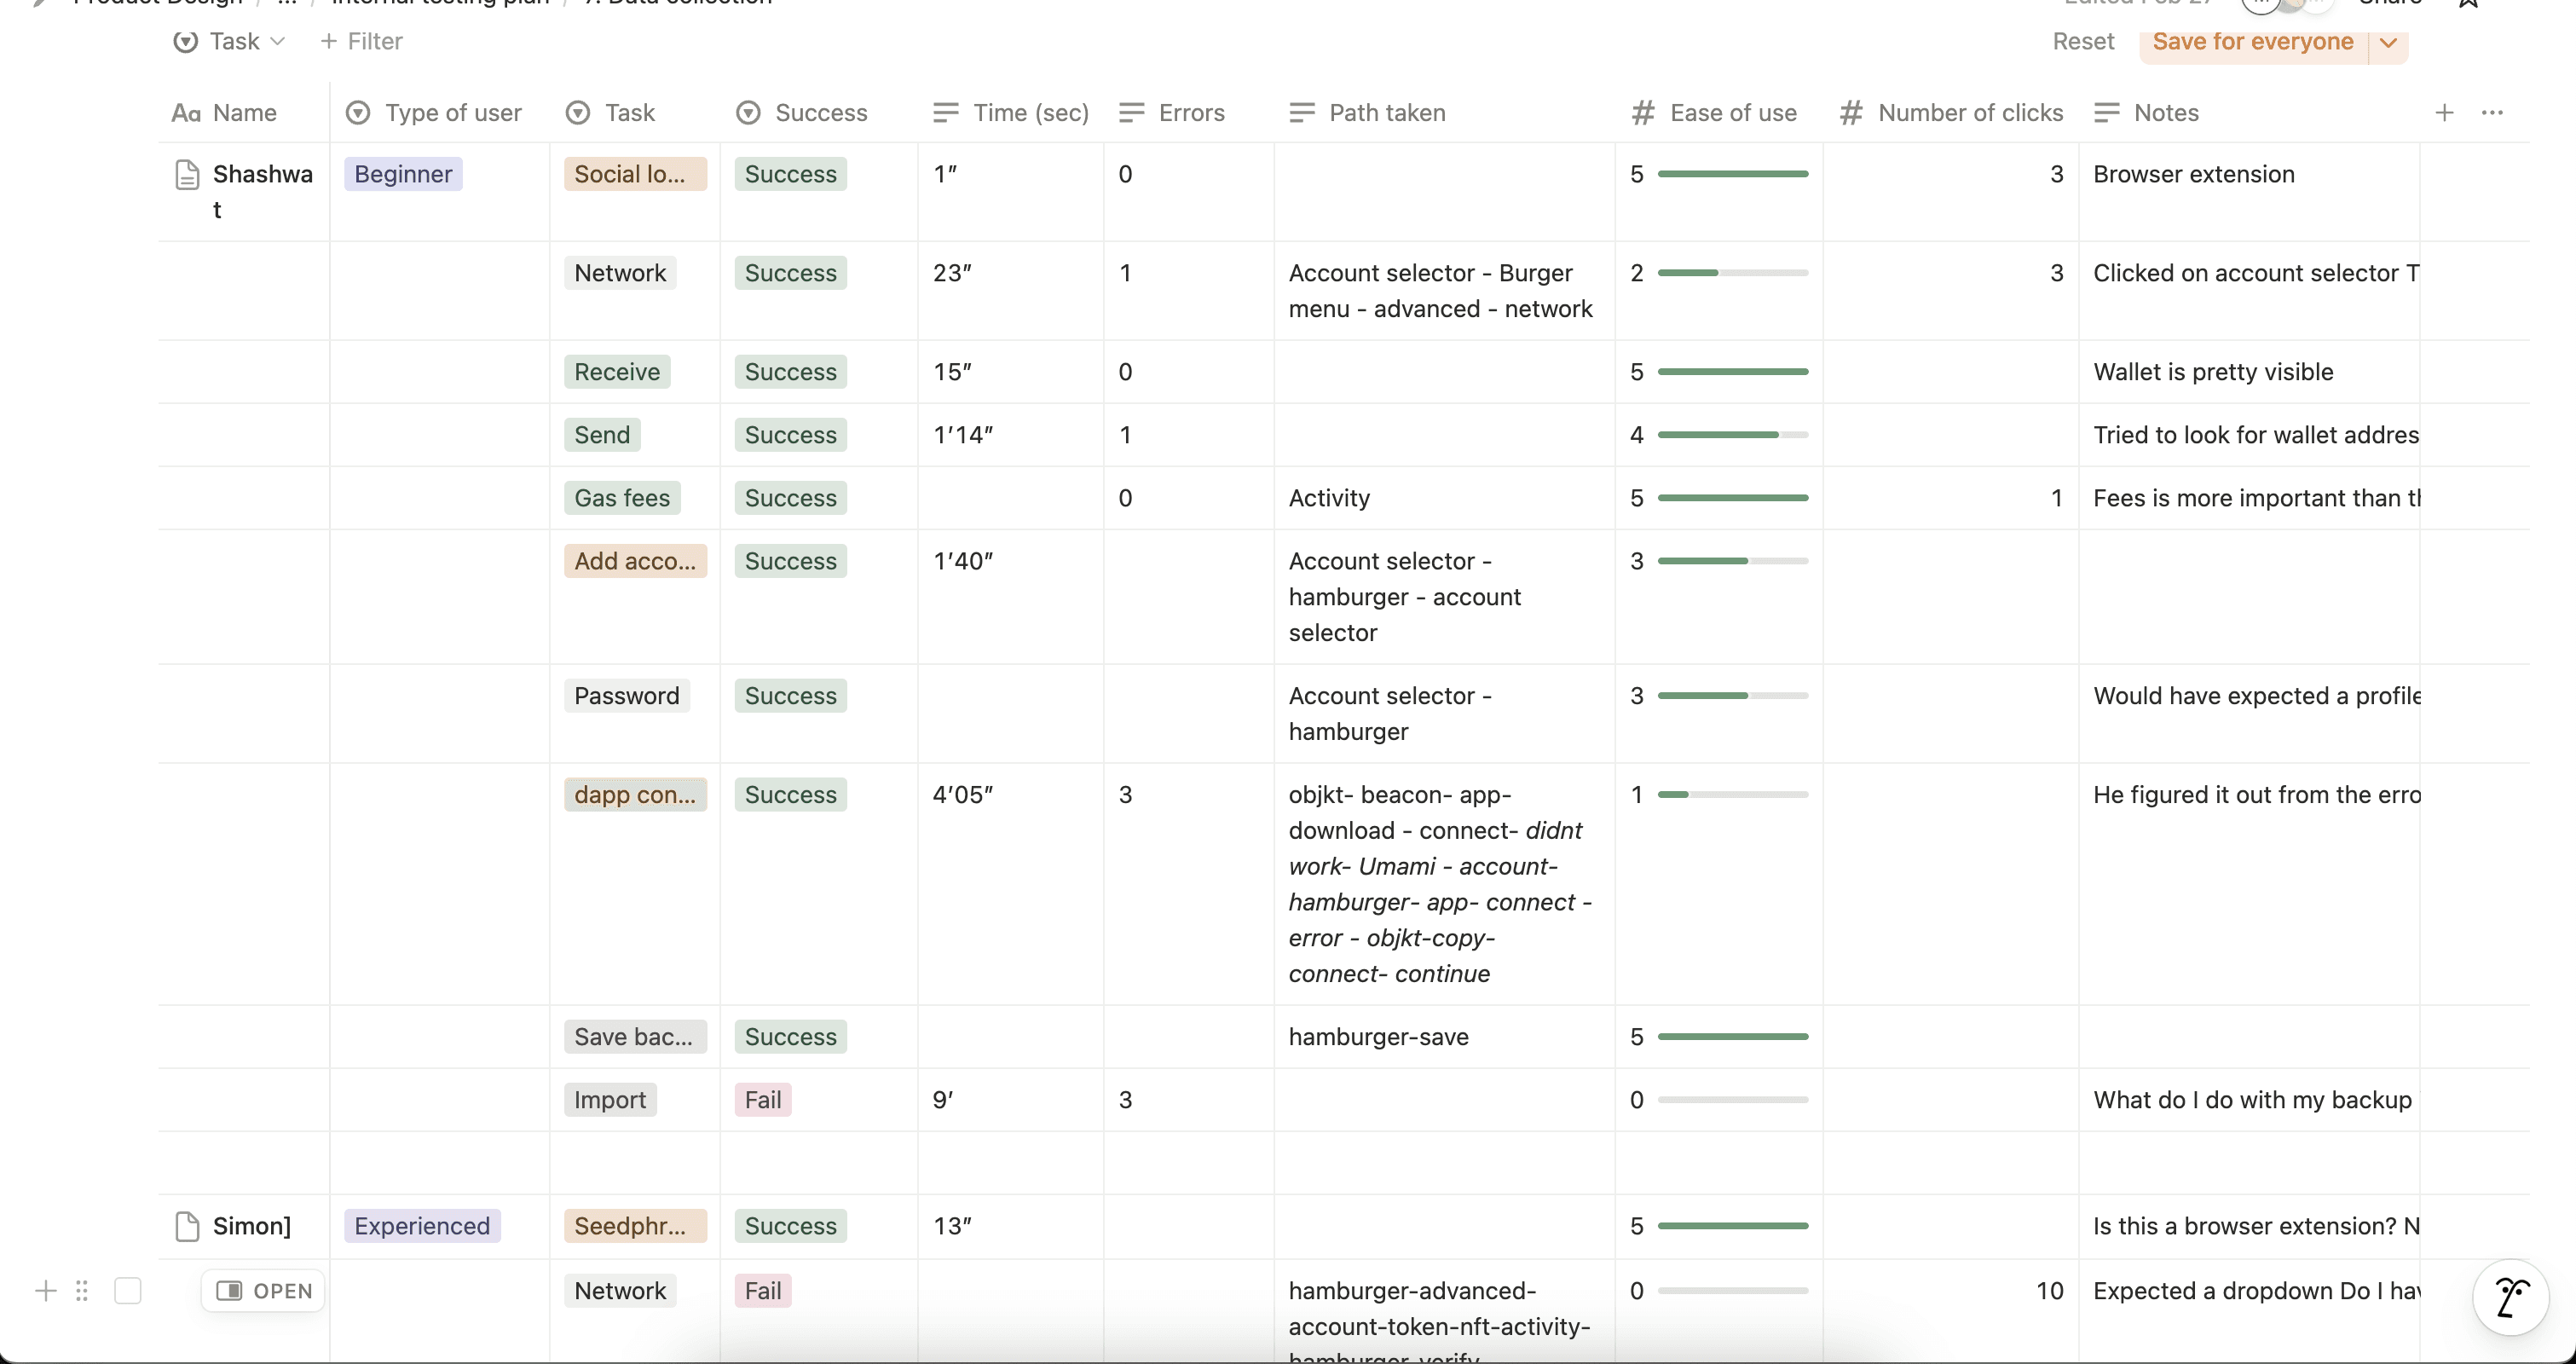Image resolution: width=2576 pixels, height=1364 pixels.
Task: Add a filter with the Filter option
Action: [x=361, y=42]
